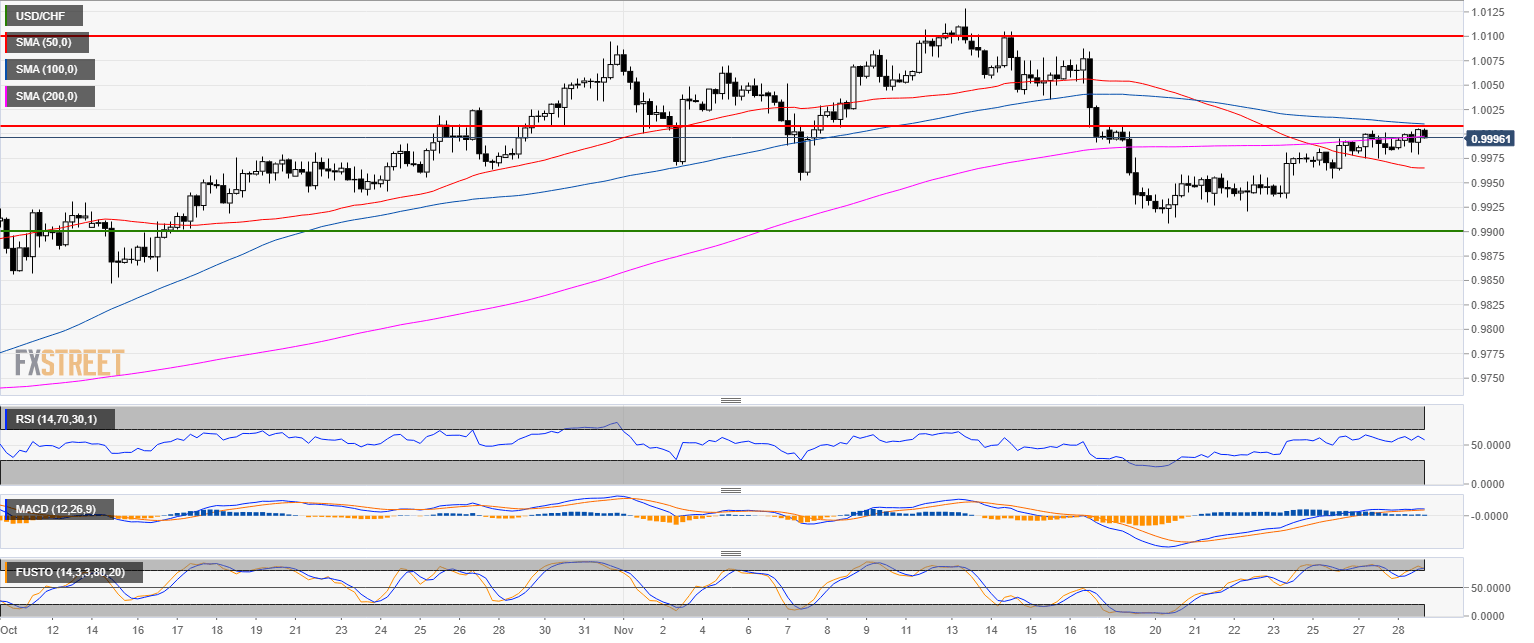The image size is (1534, 643).
Task: Click the resize handle above the MACD panel
Action: (731, 490)
